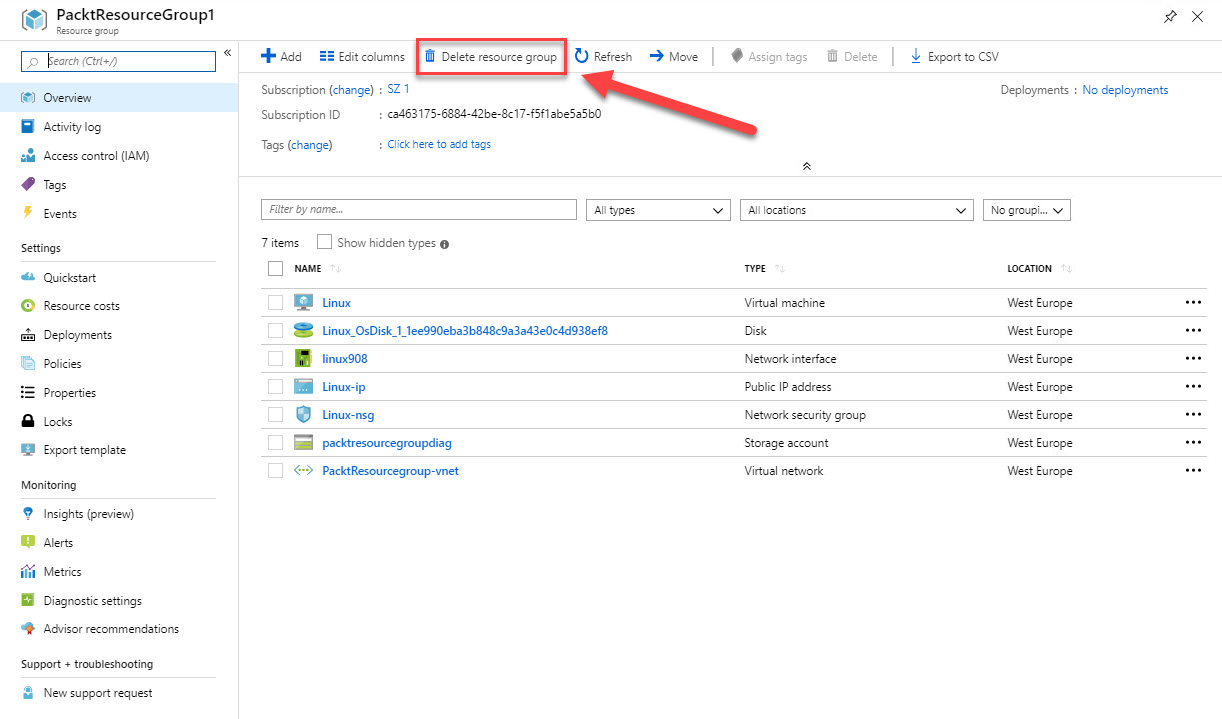Screen dimensions: 1222x719
Task: Click the Linux virtual machine name link
Action: tap(336, 302)
